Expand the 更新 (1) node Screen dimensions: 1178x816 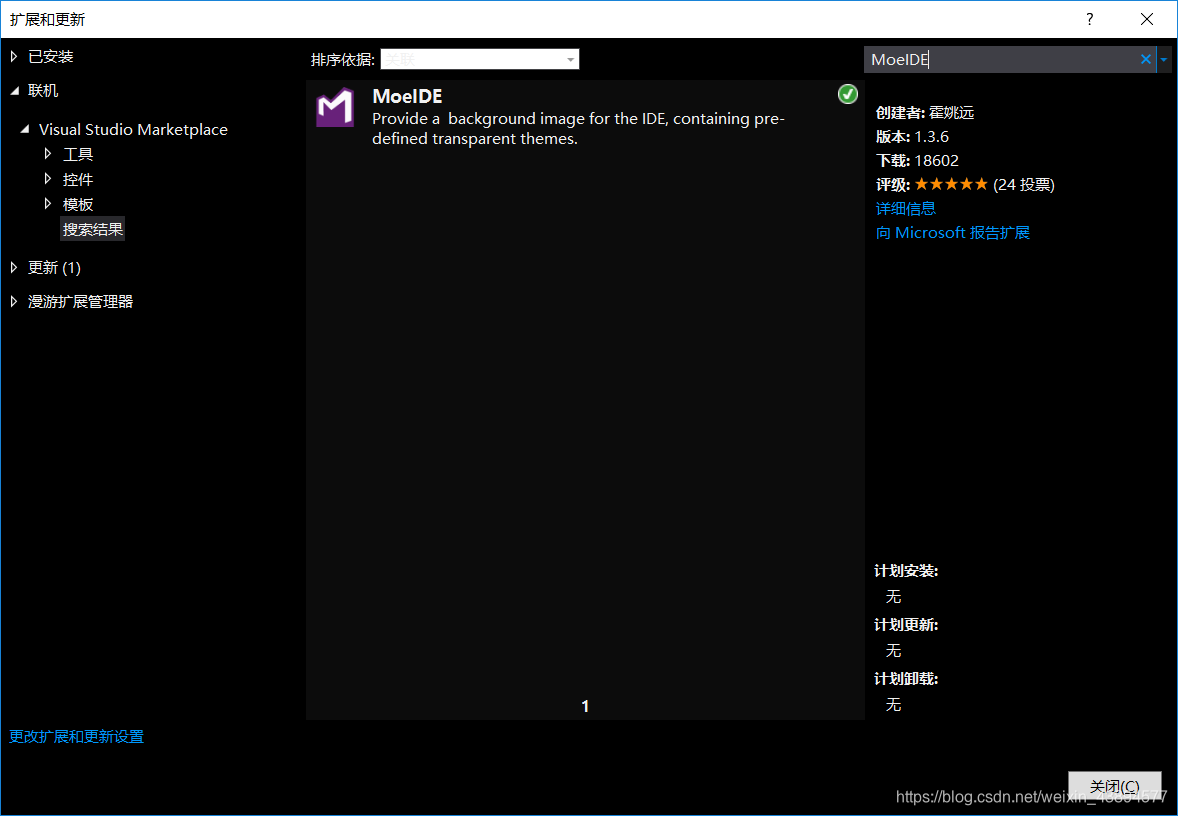[x=14, y=267]
